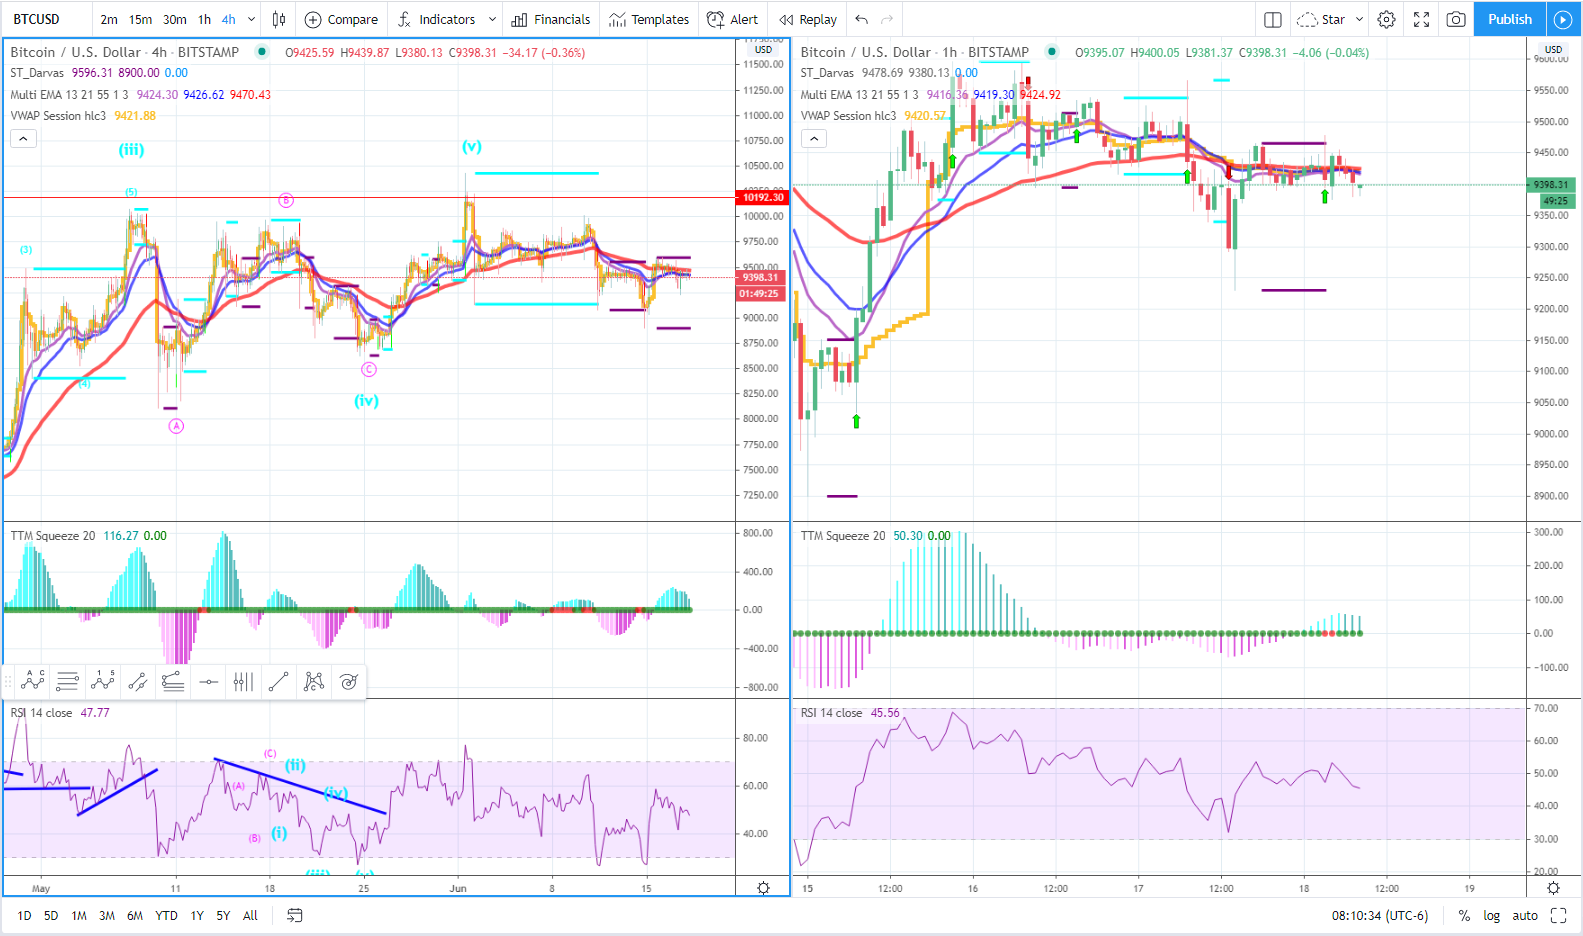Click the Compare symbol button

tap(341, 19)
